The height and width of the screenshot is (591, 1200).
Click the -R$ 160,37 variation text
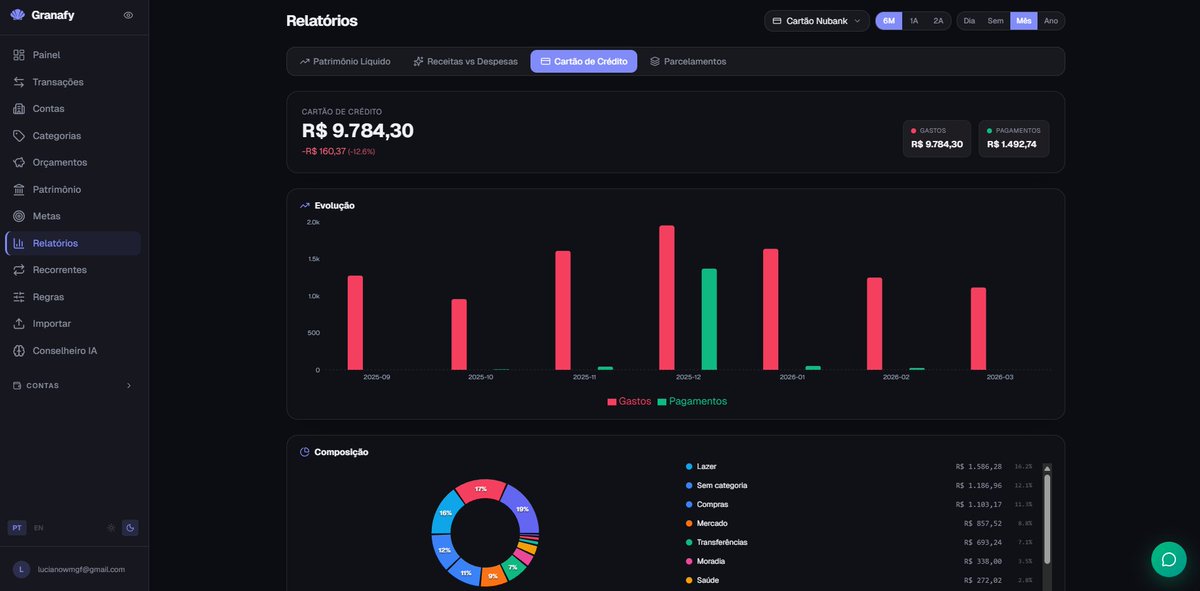[324, 151]
